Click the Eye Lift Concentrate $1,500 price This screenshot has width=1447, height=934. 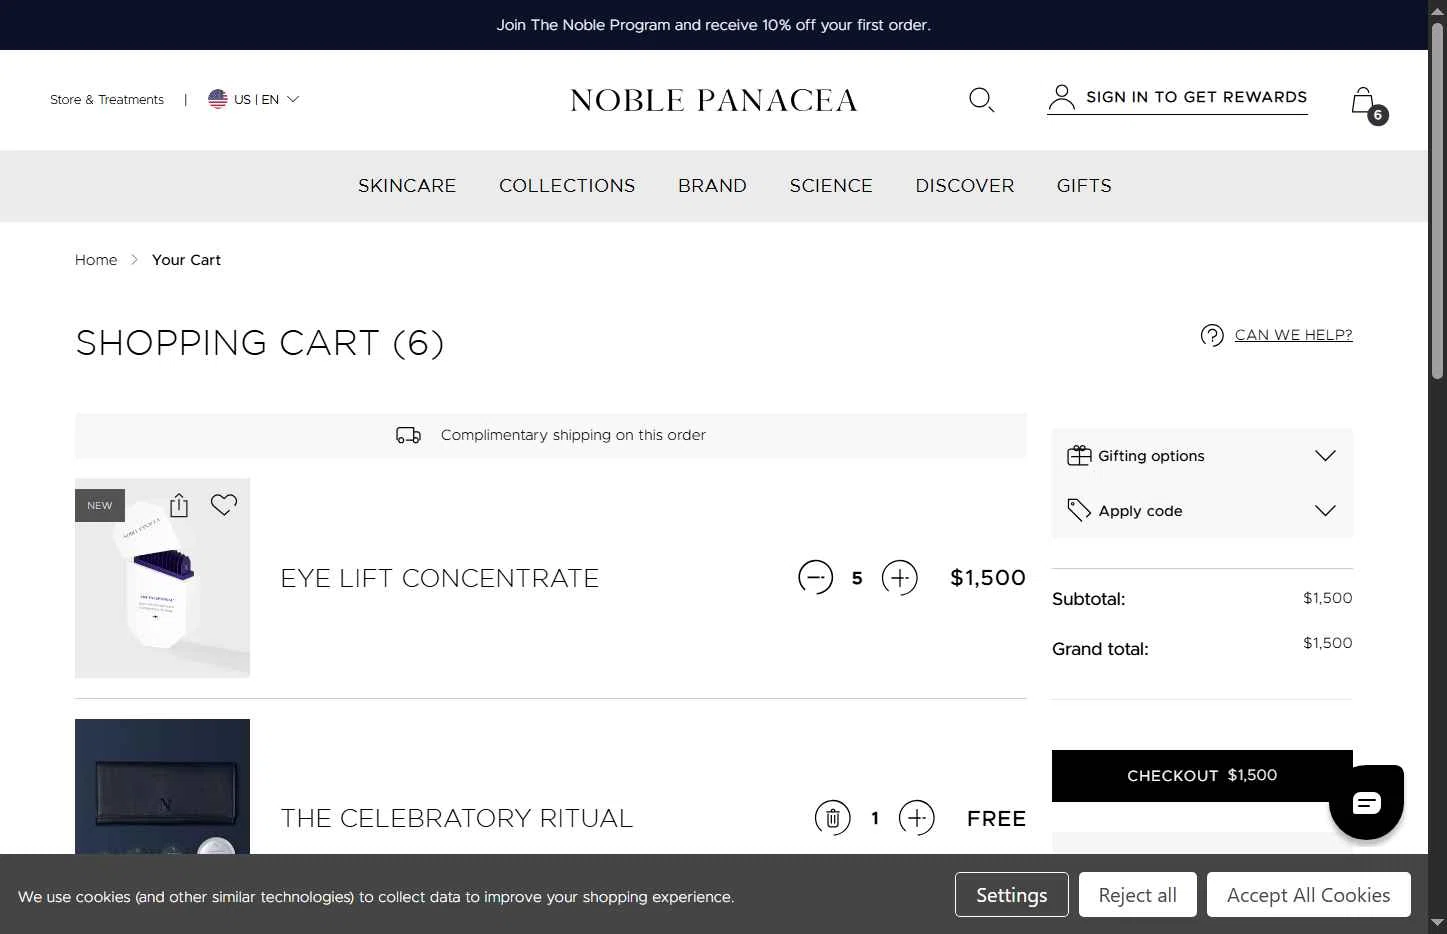coord(988,578)
